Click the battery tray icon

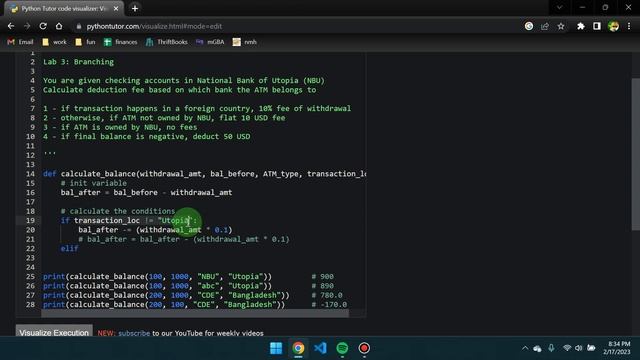coord(591,348)
